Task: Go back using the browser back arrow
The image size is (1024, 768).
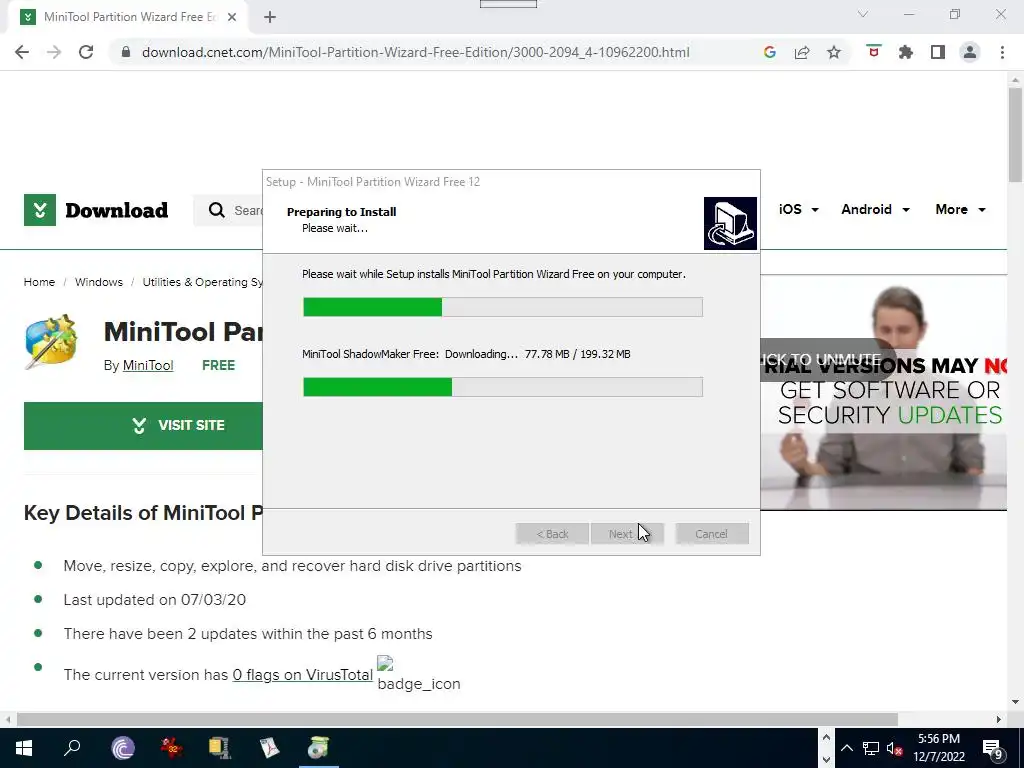Action: 22,52
